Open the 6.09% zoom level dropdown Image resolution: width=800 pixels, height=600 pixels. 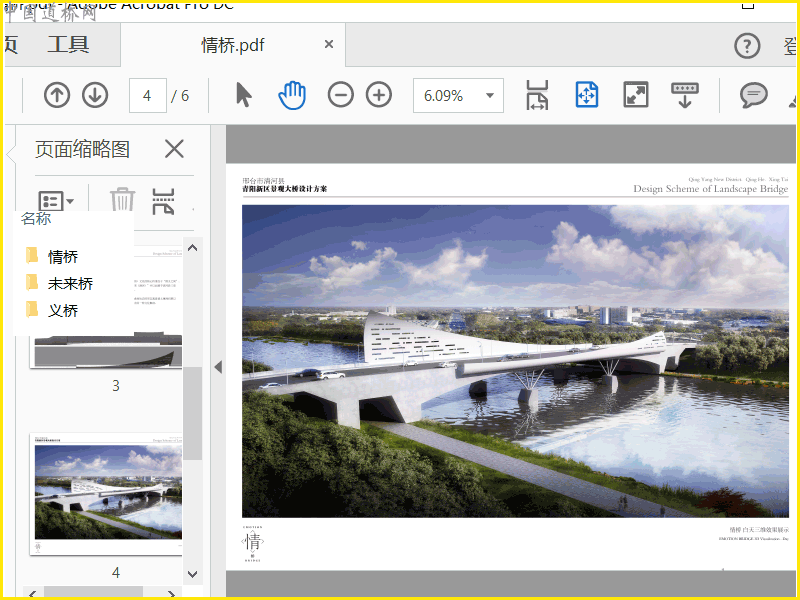(x=490, y=96)
